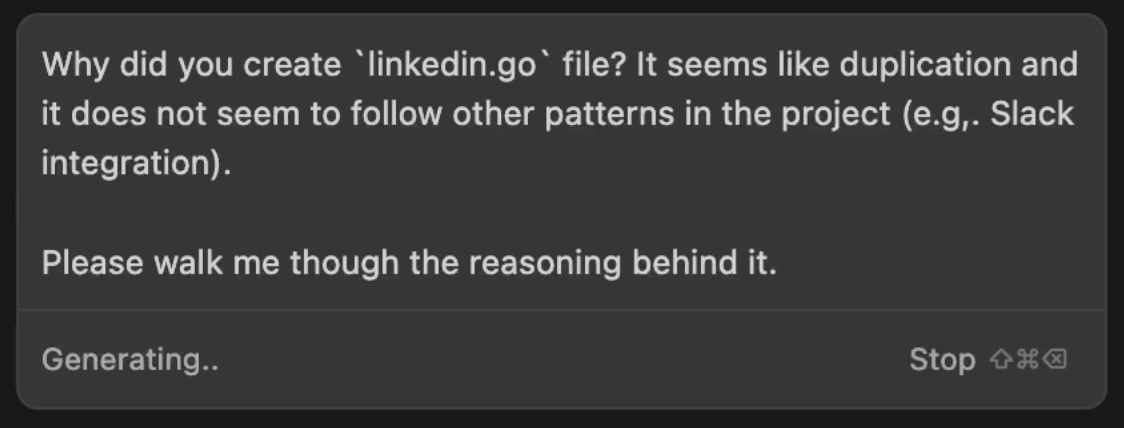The width and height of the screenshot is (1124, 428).
Task: Place cursor in 'Please walk me though' sentence
Action: pos(409,264)
